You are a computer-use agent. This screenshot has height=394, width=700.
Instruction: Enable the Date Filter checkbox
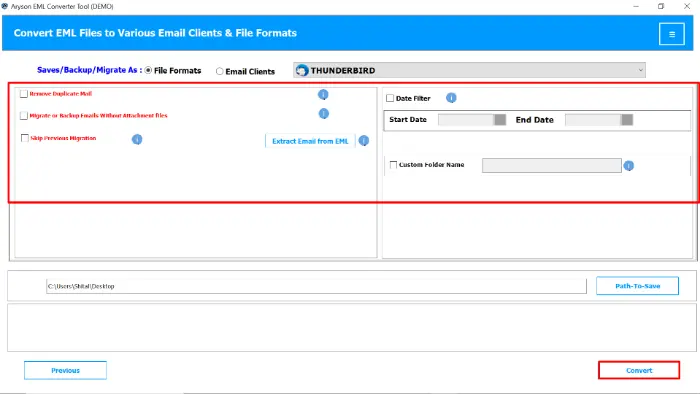[390, 98]
